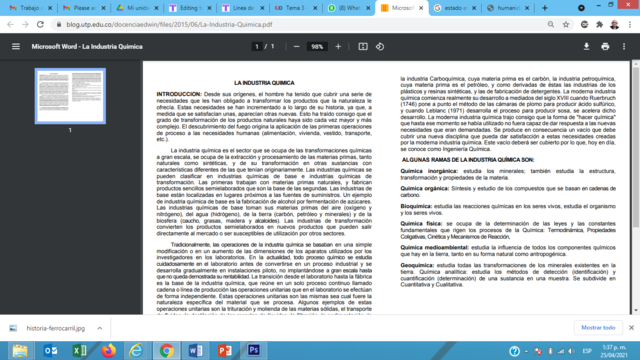Open download options for historia-ferrocarril.jpg
Screen dimensions: 640x360
(100, 328)
